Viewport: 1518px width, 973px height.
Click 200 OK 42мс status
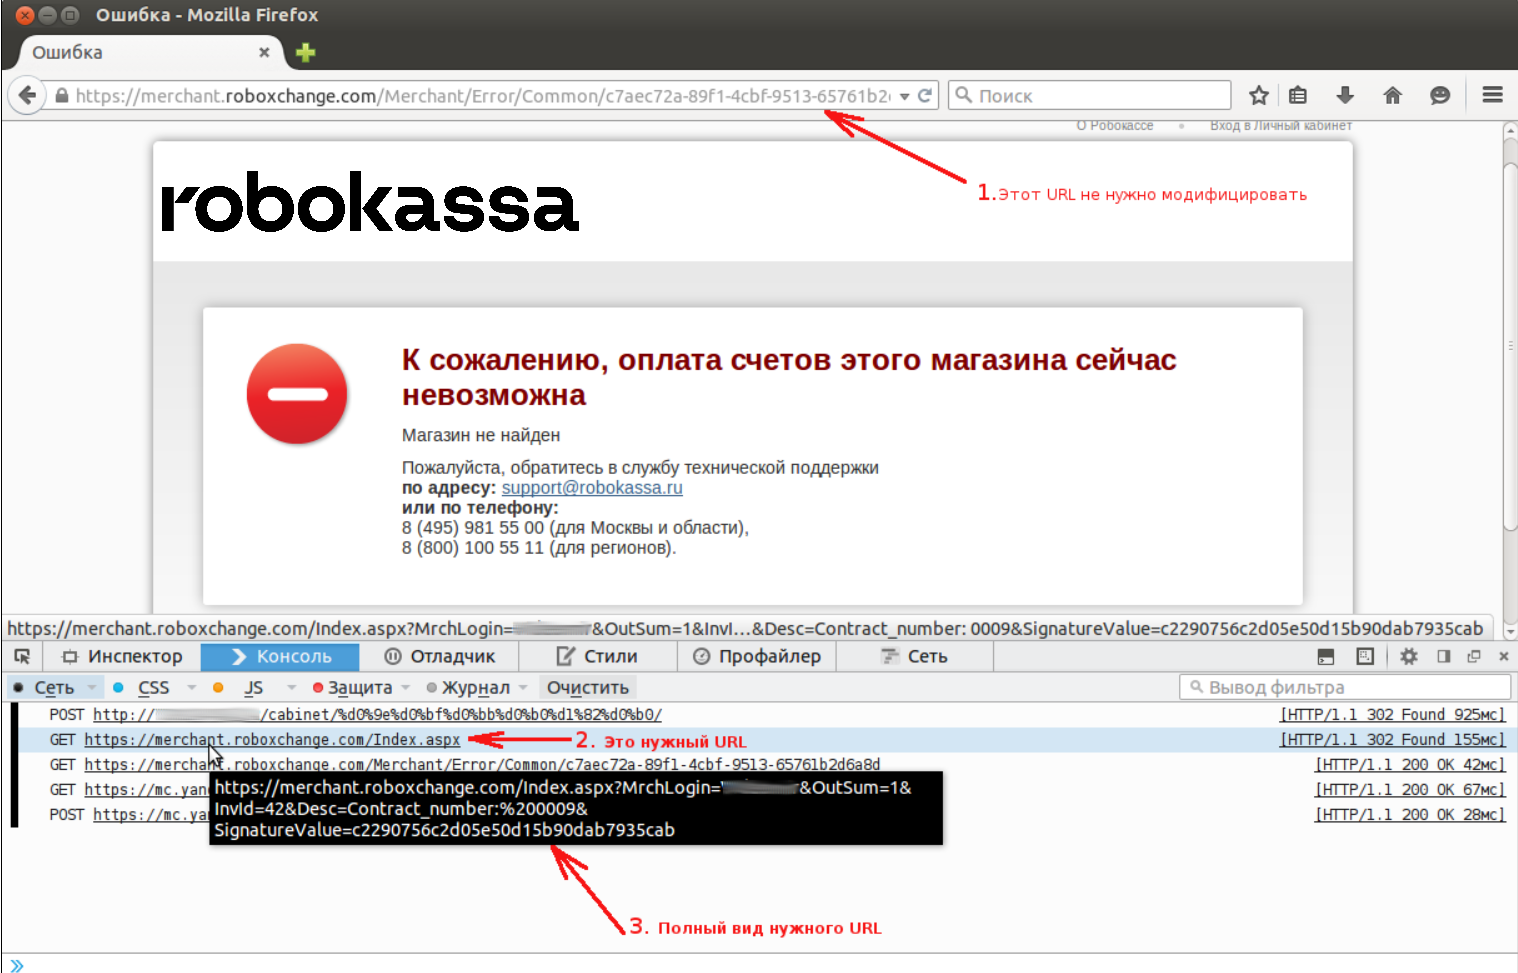pos(1410,764)
